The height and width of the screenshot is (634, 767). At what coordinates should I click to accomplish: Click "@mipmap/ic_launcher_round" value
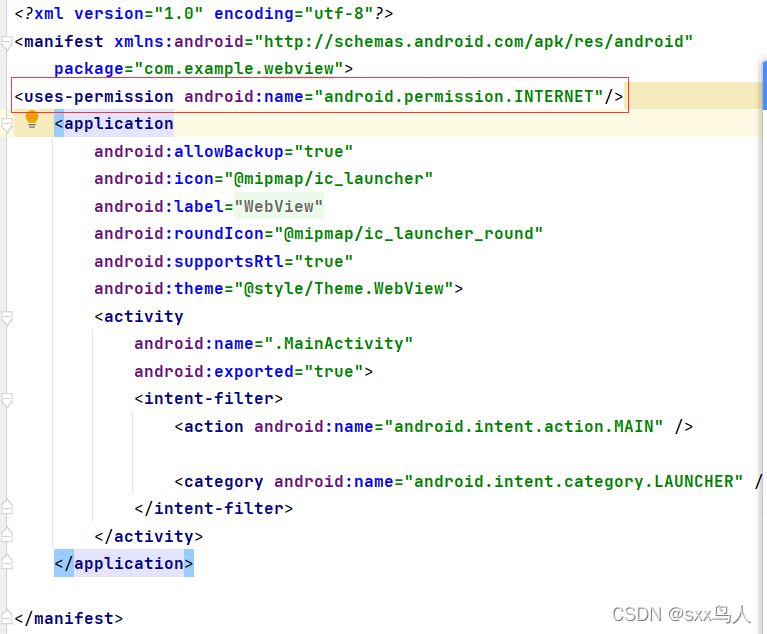coord(408,233)
